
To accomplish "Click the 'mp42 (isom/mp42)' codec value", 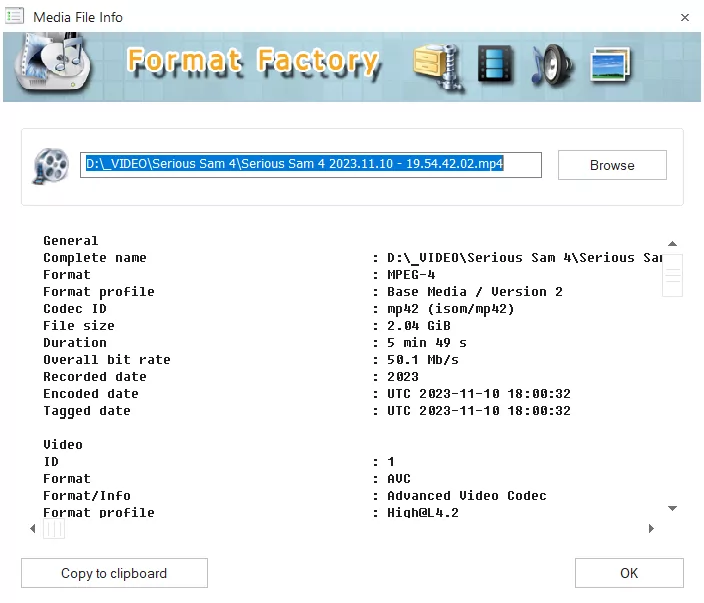I will [450, 309].
